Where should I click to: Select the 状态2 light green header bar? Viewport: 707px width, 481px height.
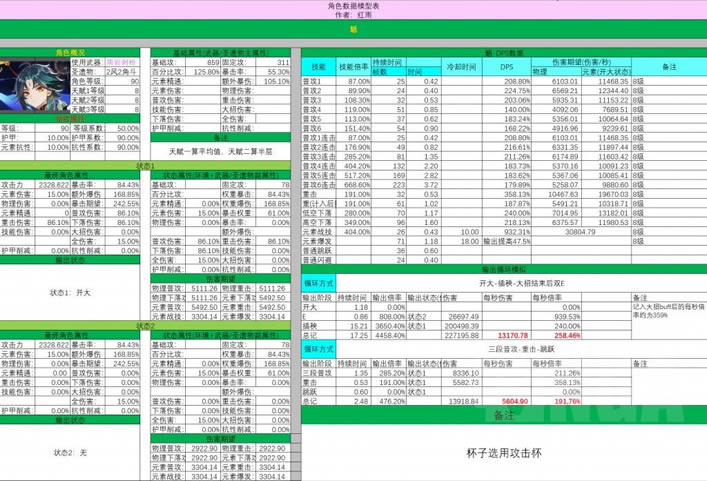[145, 325]
